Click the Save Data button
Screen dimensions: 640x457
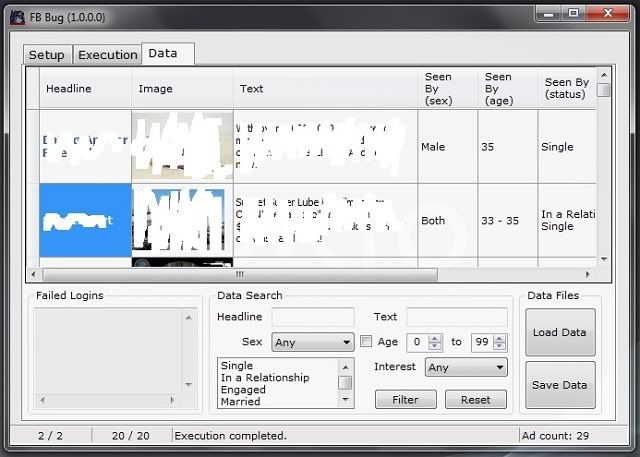click(559, 385)
